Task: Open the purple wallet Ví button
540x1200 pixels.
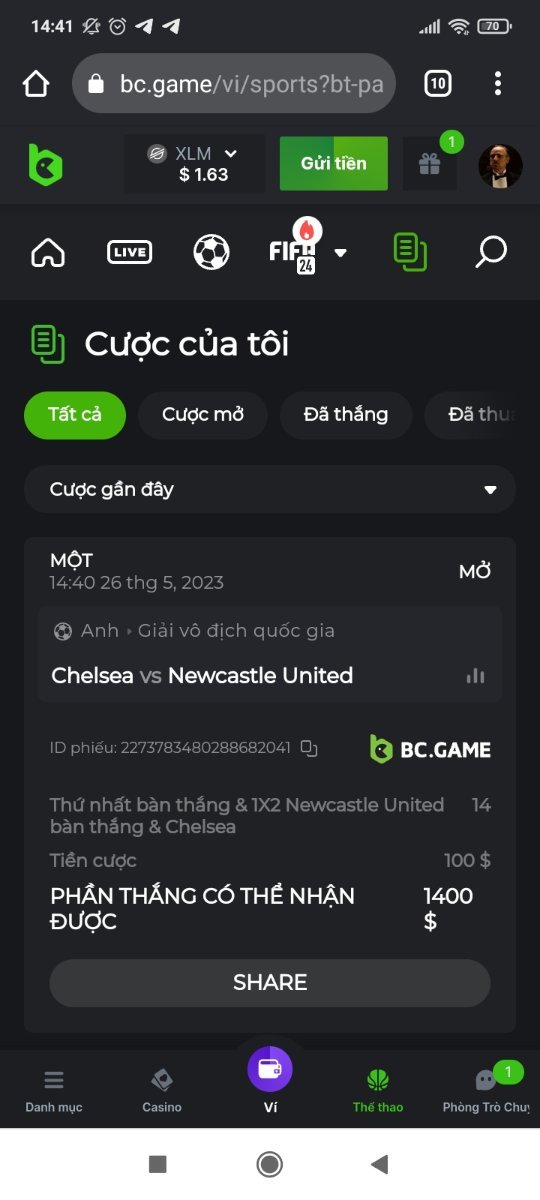Action: click(x=270, y=1069)
